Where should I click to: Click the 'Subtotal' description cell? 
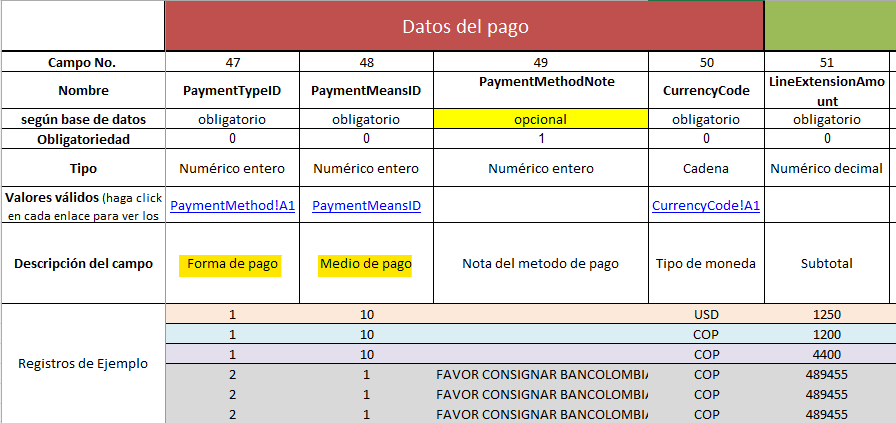[x=826, y=264]
